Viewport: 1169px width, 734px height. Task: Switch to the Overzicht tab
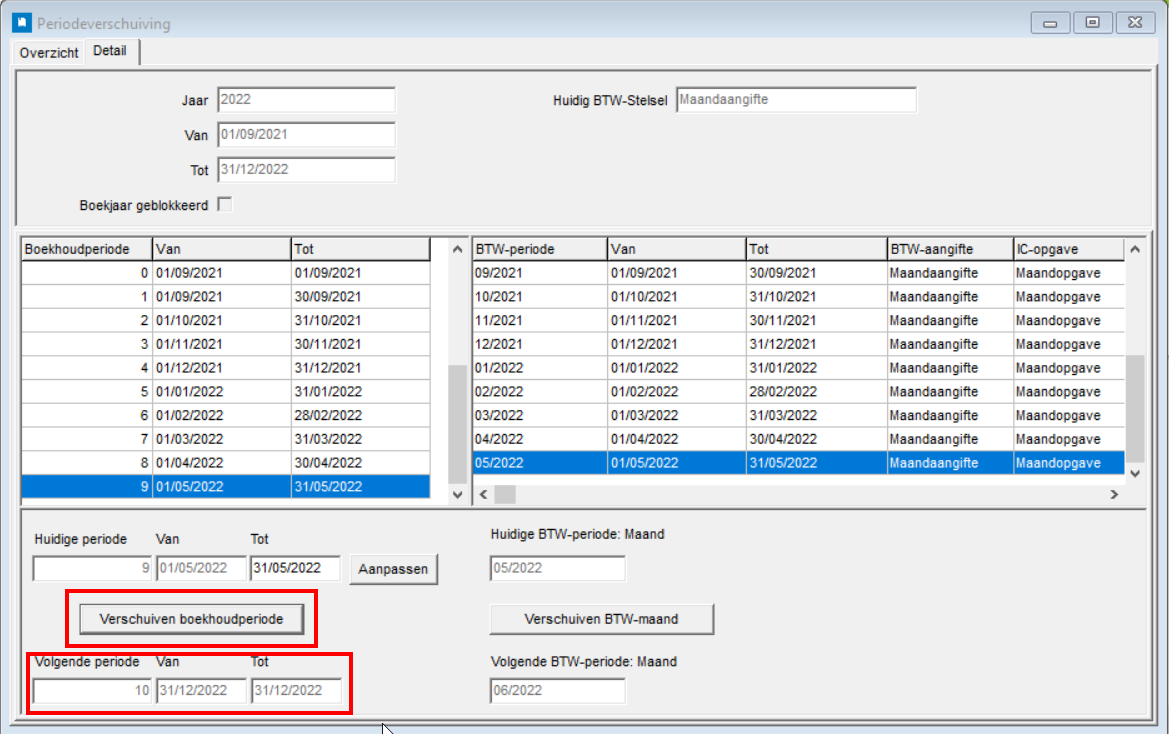[49, 52]
